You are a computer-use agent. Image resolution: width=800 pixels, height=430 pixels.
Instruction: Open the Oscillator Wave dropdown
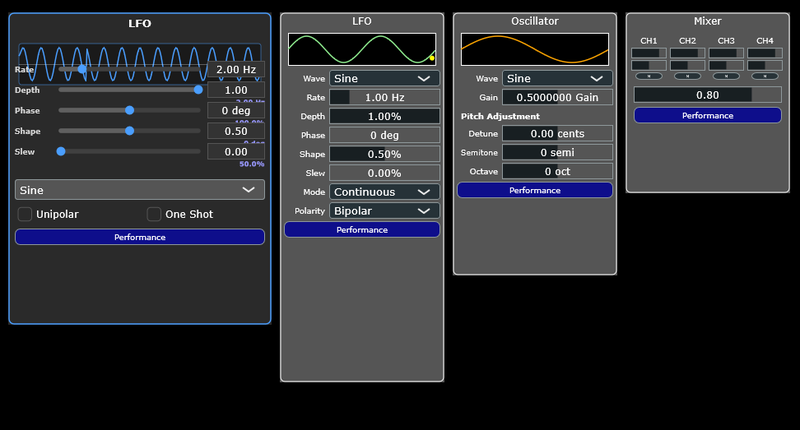point(556,78)
